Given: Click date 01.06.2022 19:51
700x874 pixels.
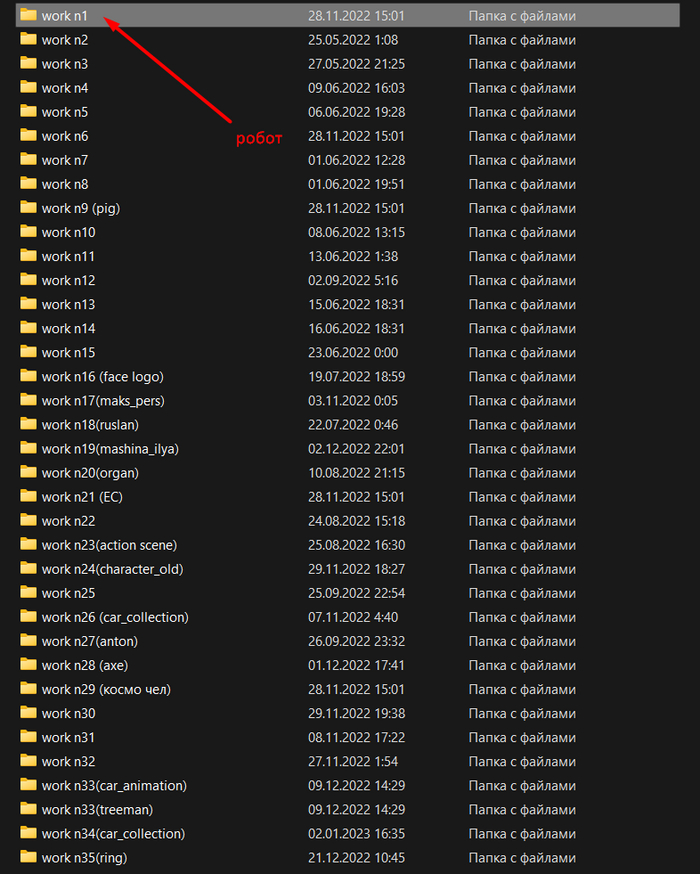Looking at the screenshot, I should [357, 184].
